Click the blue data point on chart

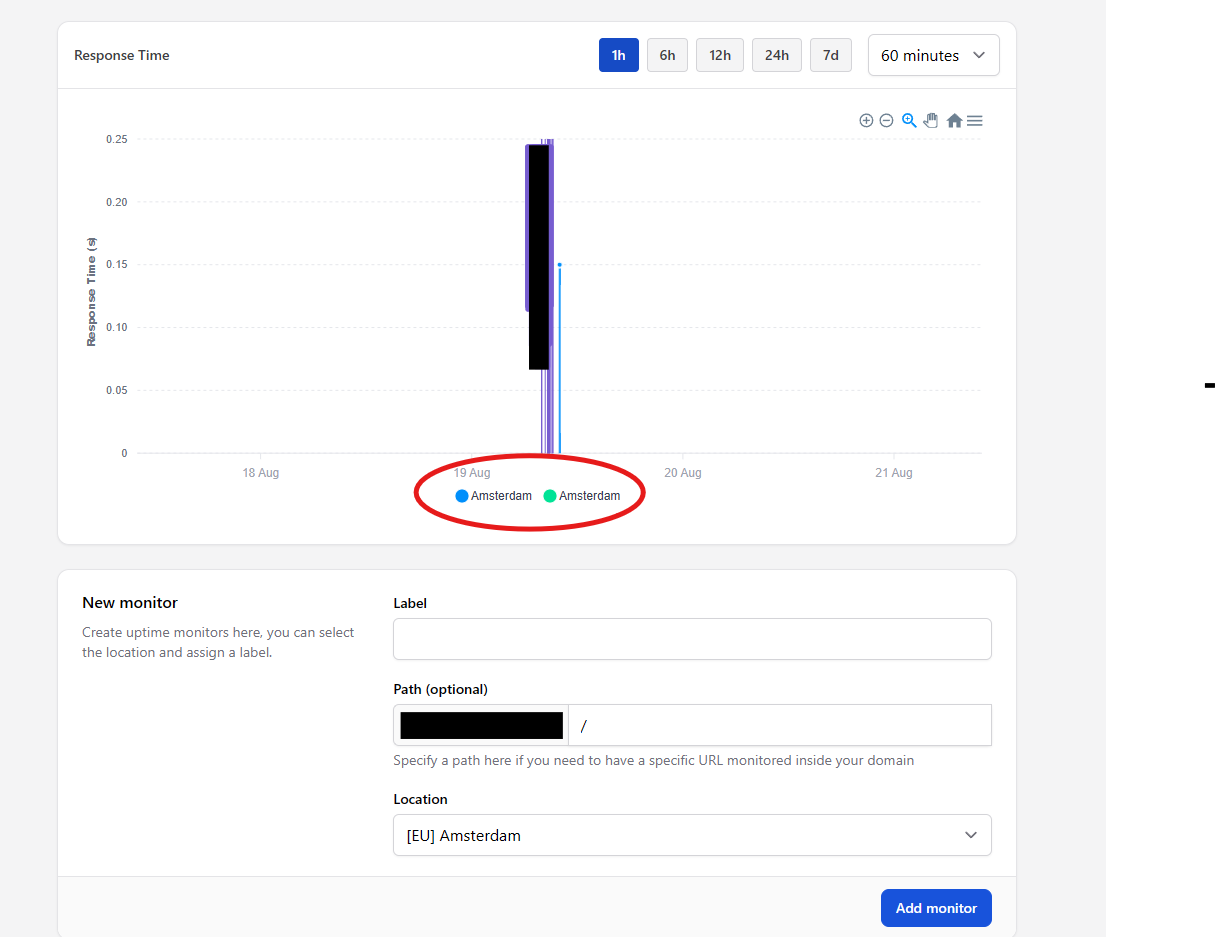point(559,265)
